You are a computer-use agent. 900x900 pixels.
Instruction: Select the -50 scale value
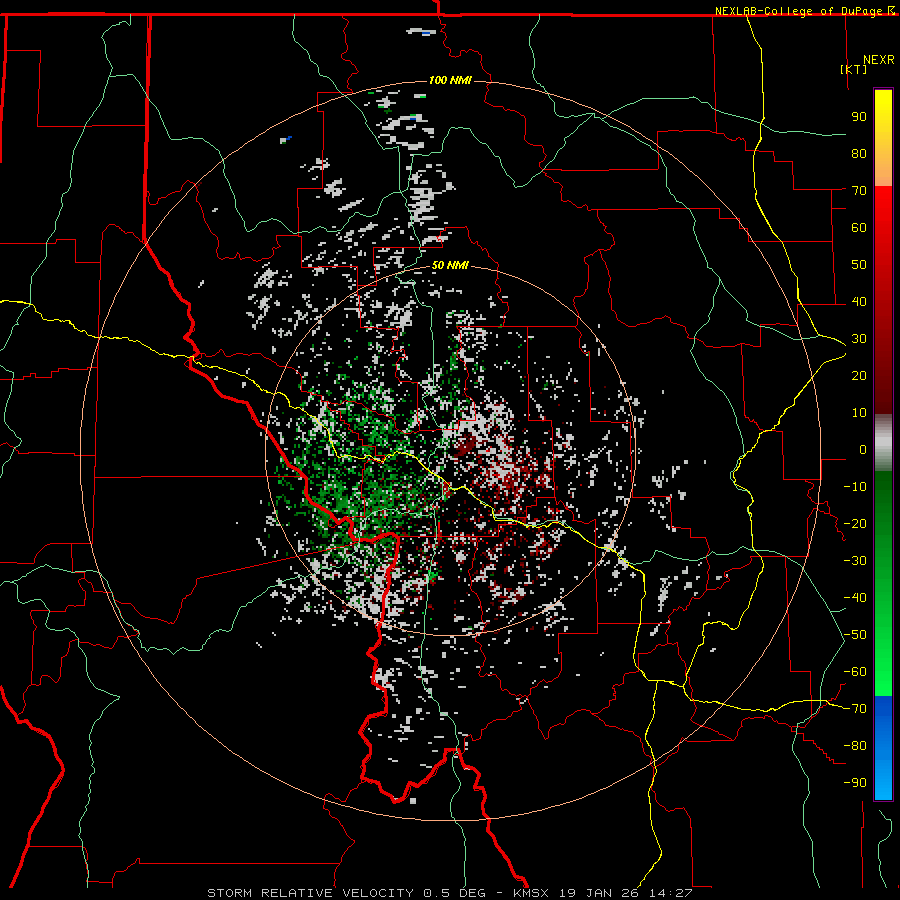pos(855,635)
